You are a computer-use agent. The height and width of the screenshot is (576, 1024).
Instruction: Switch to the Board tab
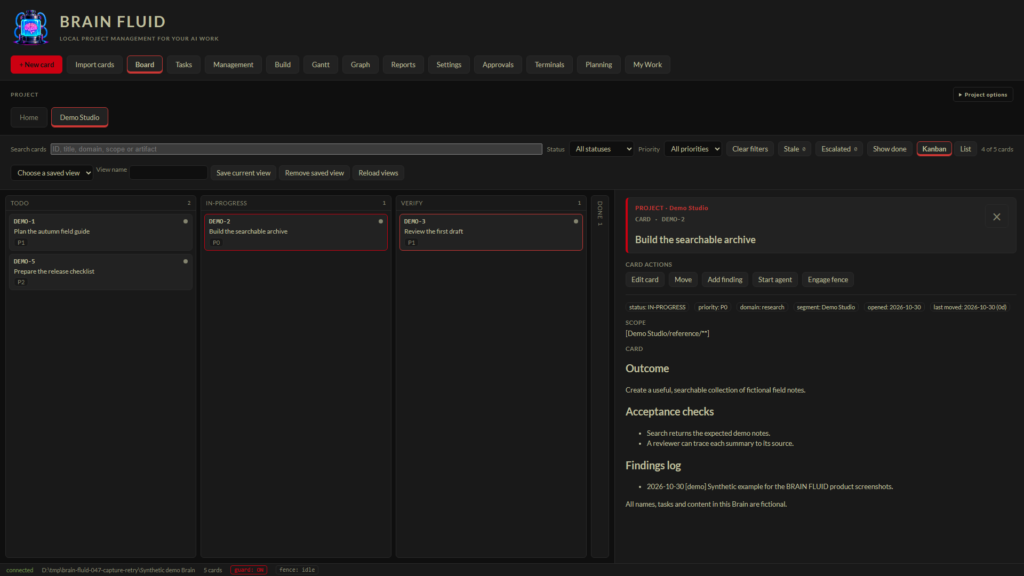144,65
